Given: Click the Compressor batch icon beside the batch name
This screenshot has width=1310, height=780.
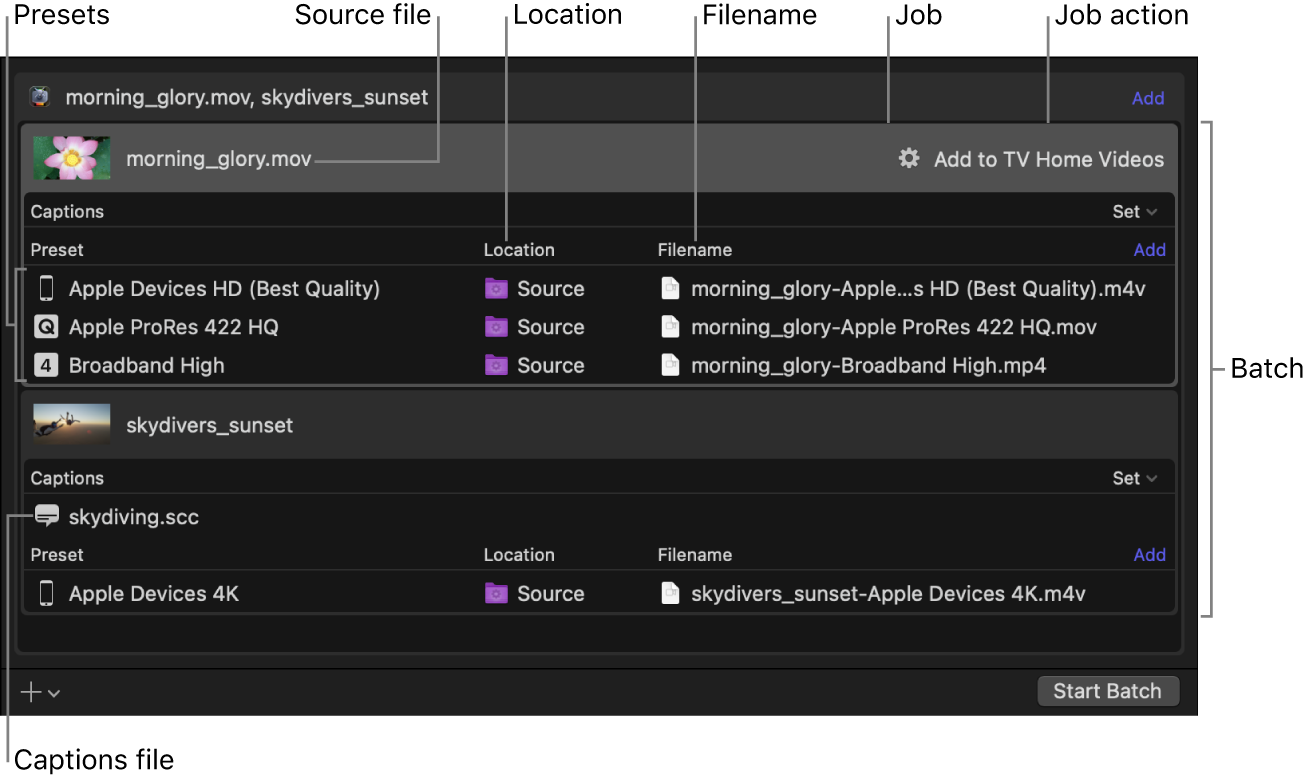Looking at the screenshot, I should point(39,97).
